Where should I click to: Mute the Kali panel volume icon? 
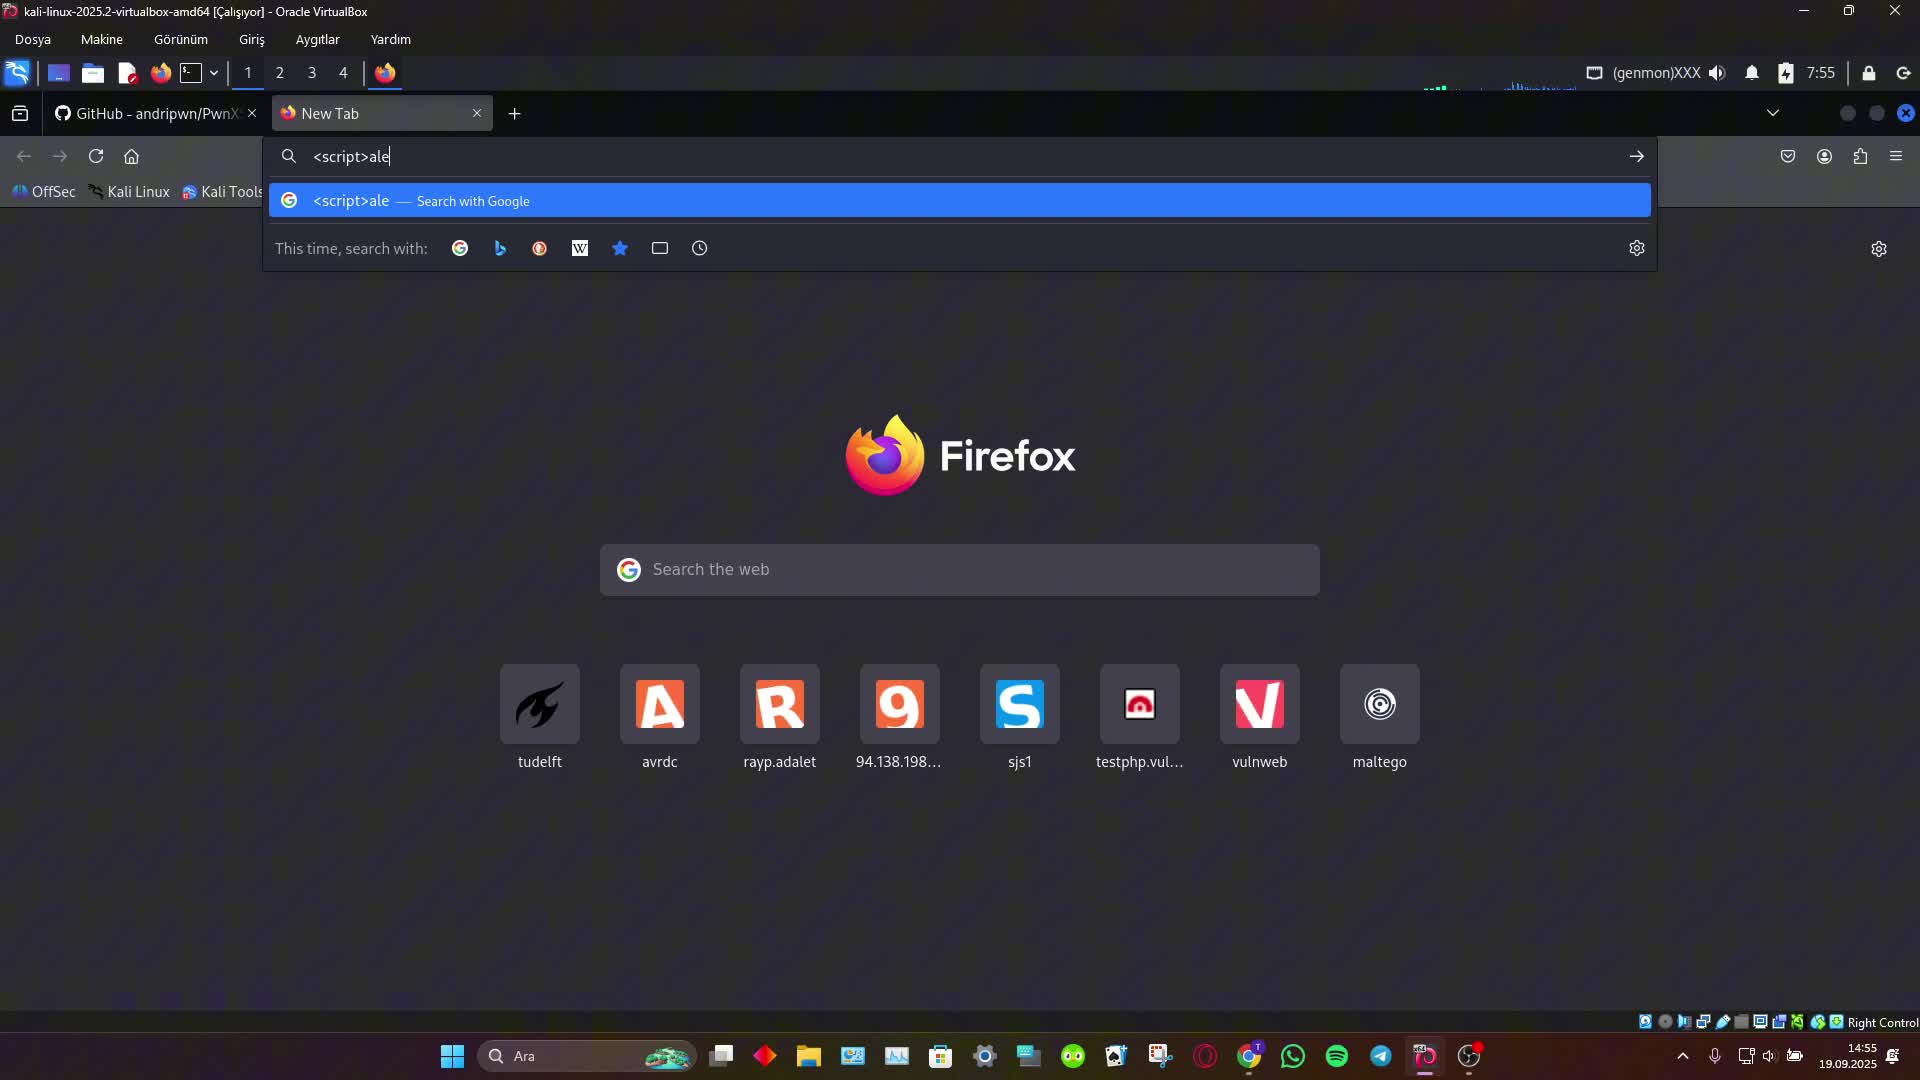pyautogui.click(x=1717, y=73)
